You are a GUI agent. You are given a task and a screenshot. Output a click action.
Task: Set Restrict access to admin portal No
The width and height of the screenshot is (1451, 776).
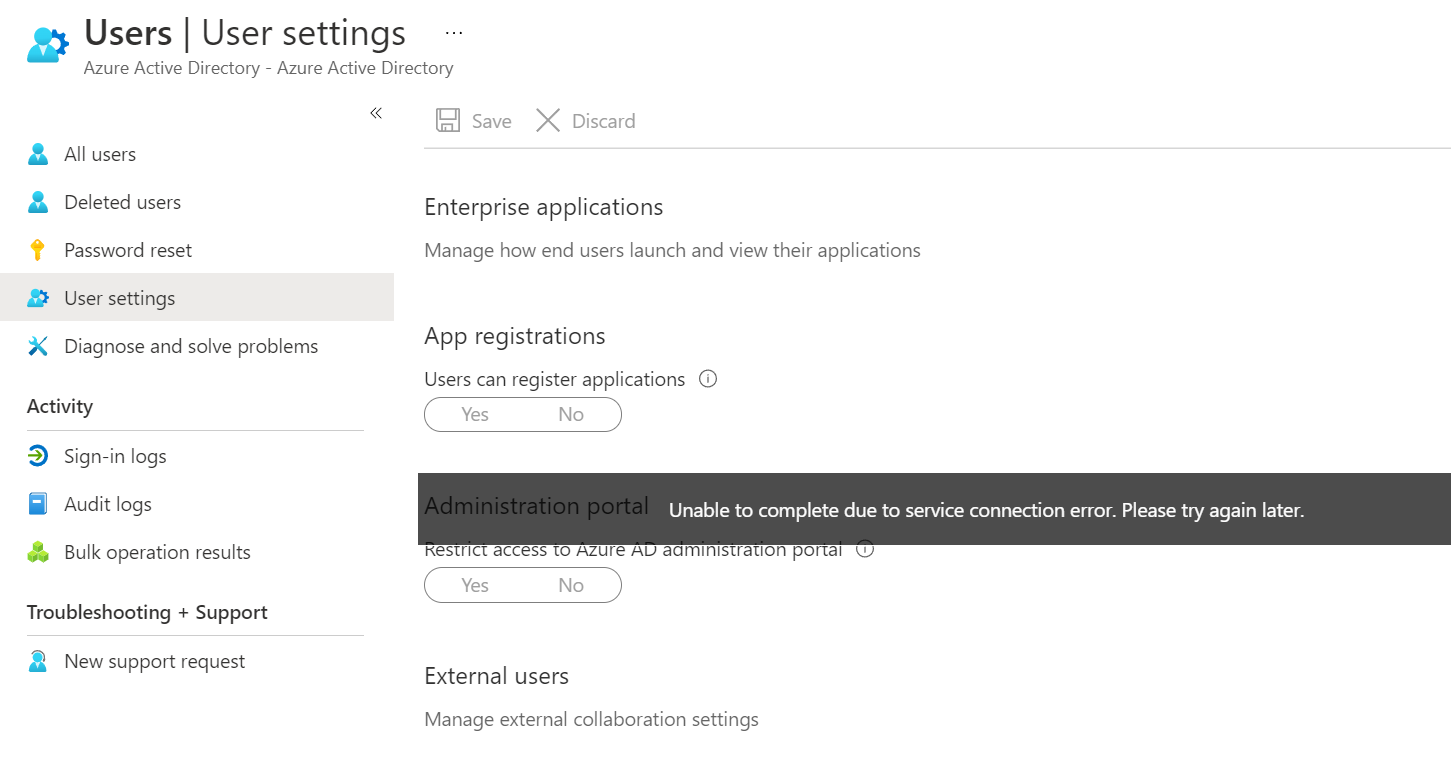pos(571,585)
